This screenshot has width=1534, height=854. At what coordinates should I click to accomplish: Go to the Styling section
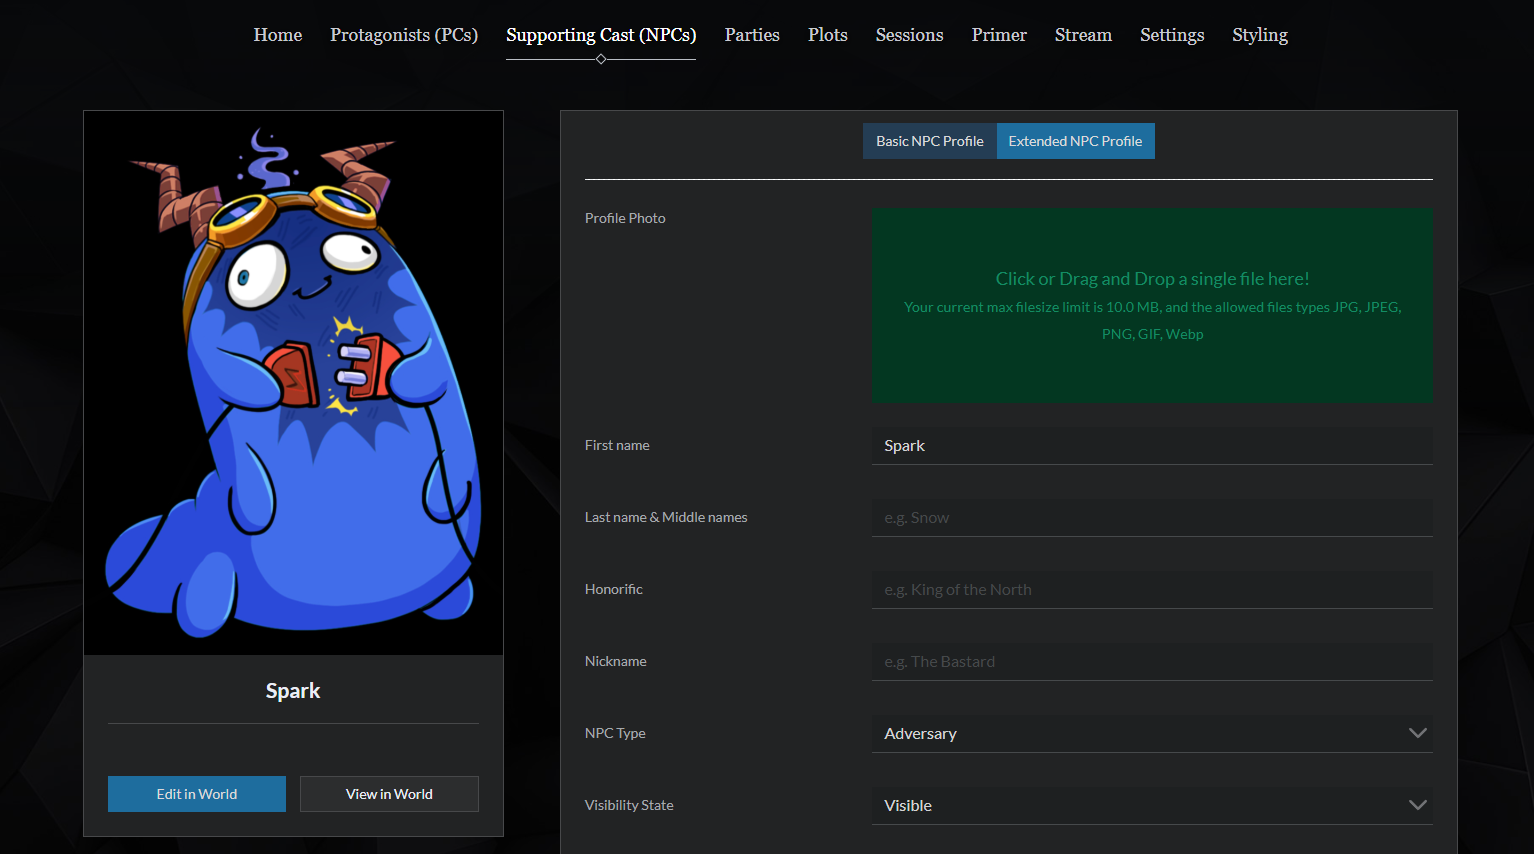pos(1260,35)
